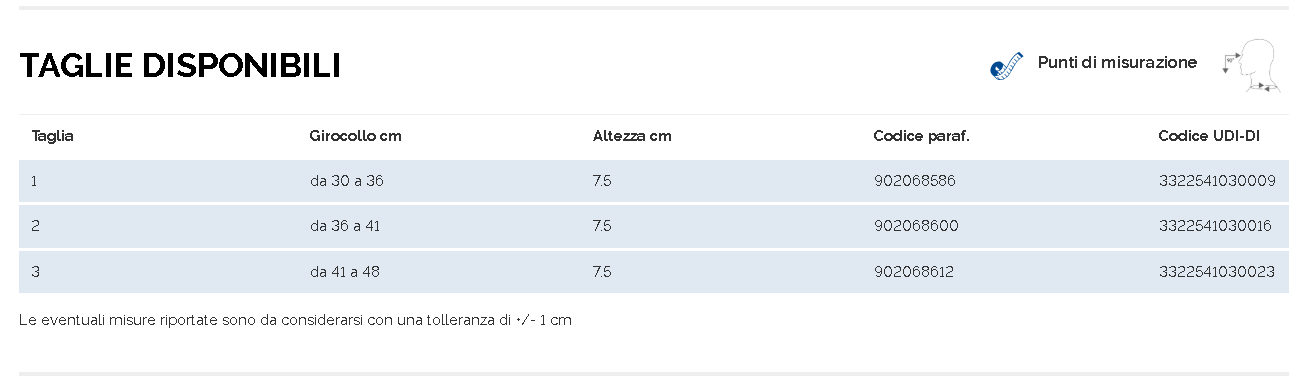Click pharmacy code 902068600
This screenshot has width=1305, height=379.
click(916, 226)
